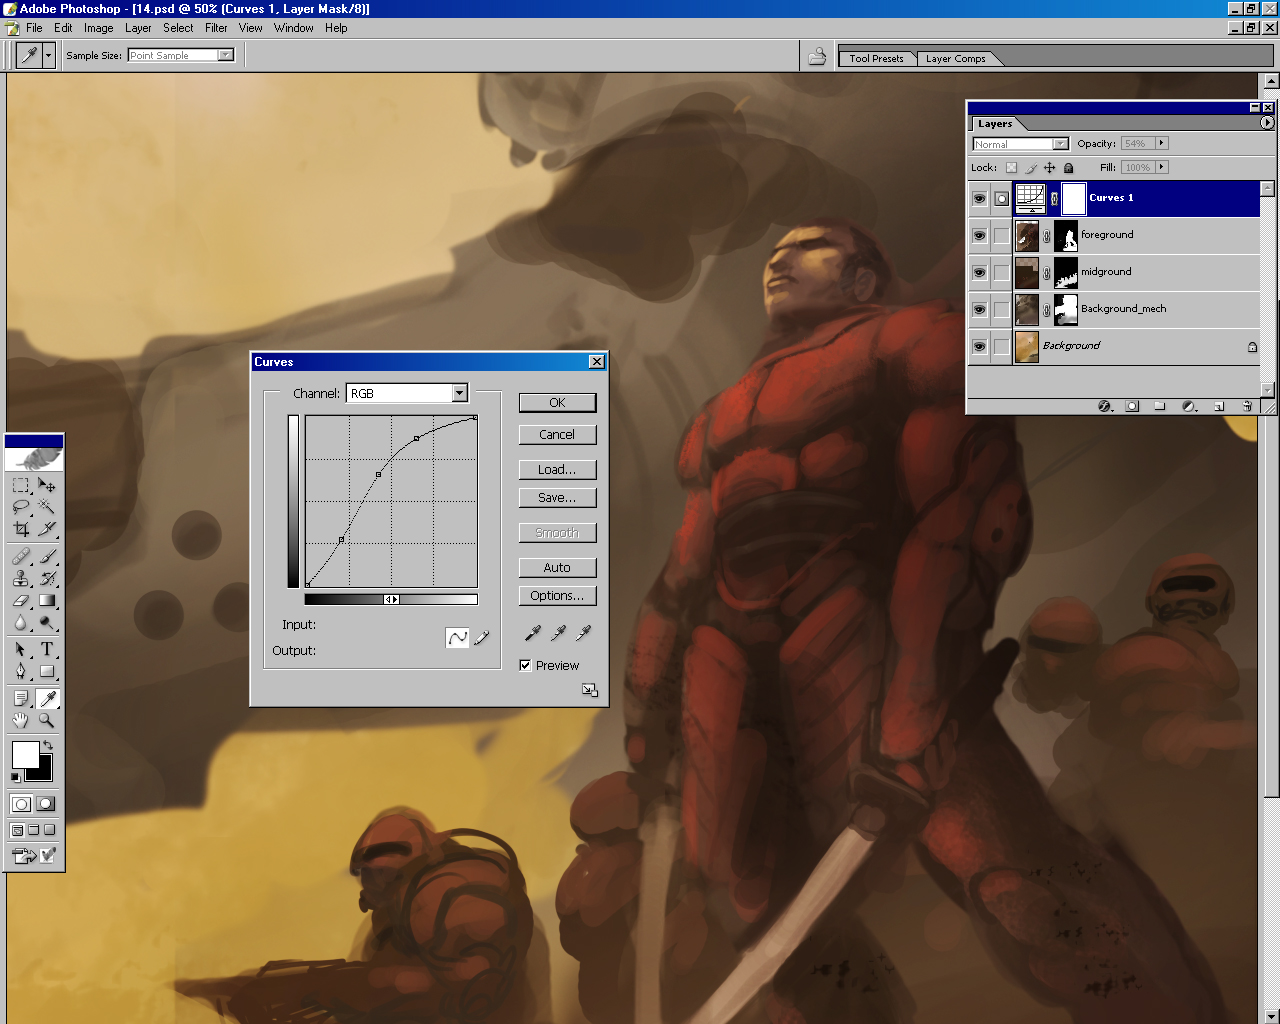The height and width of the screenshot is (1024, 1280).
Task: Enable pencil draw mode in Curves
Action: pyautogui.click(x=482, y=637)
